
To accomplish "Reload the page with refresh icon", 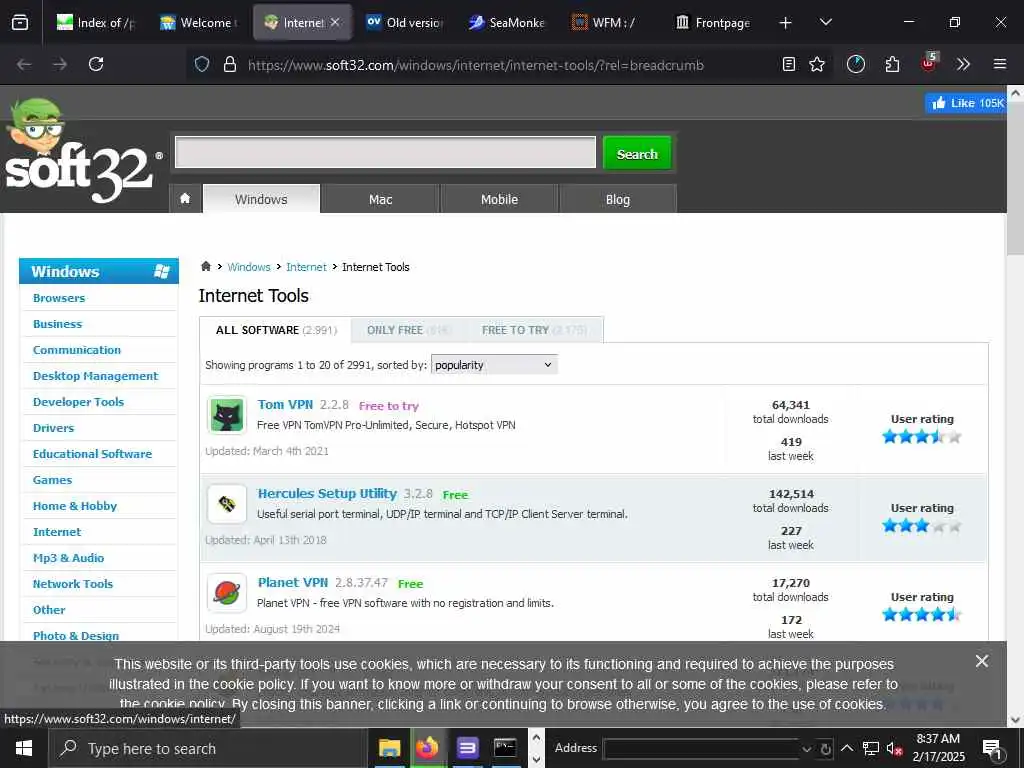I will [x=96, y=64].
